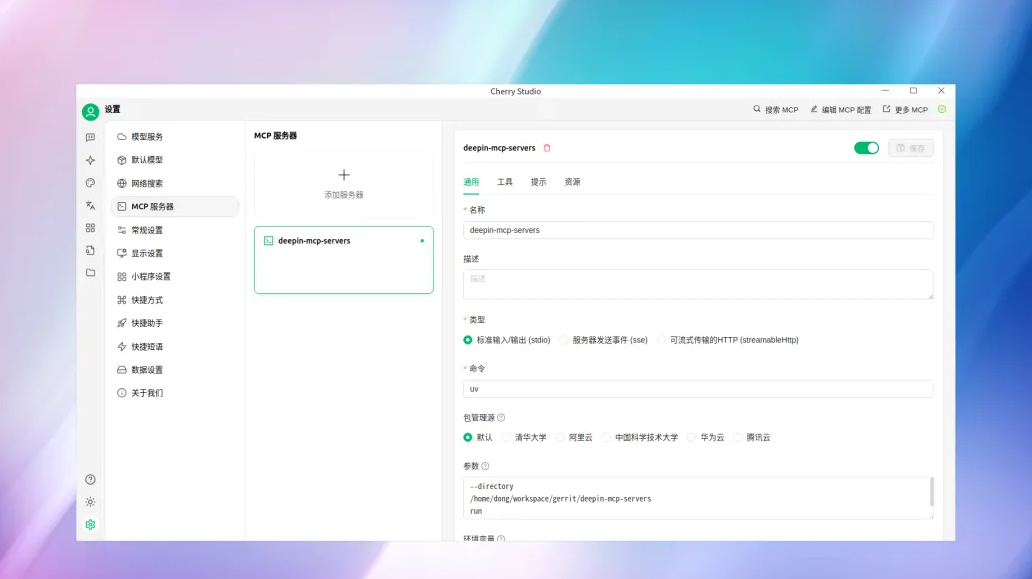Click the 名称 input field
The height and width of the screenshot is (579, 1032).
click(x=698, y=230)
